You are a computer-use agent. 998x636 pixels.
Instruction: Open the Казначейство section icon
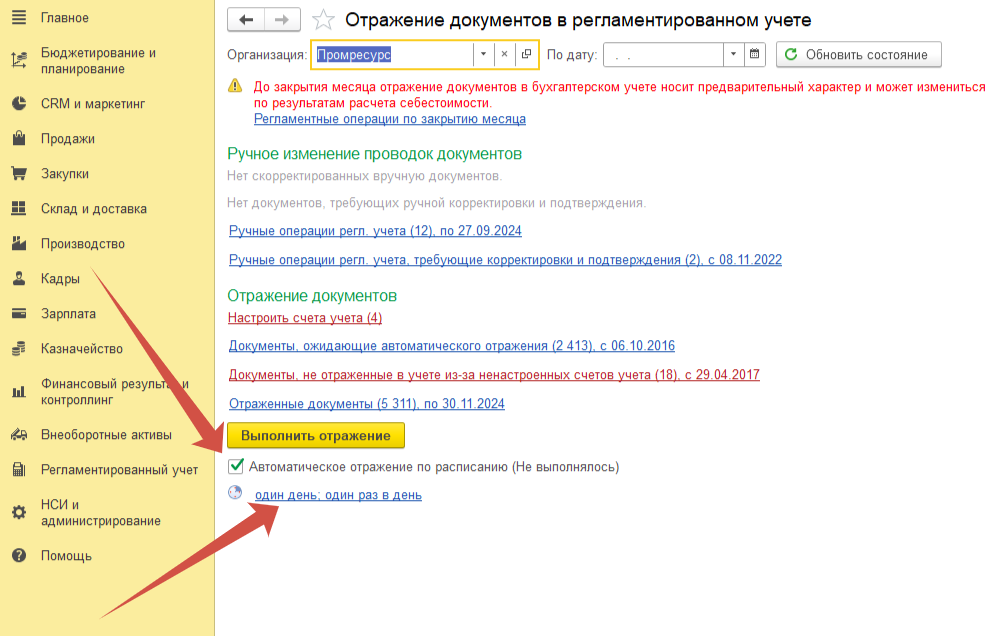(x=18, y=349)
